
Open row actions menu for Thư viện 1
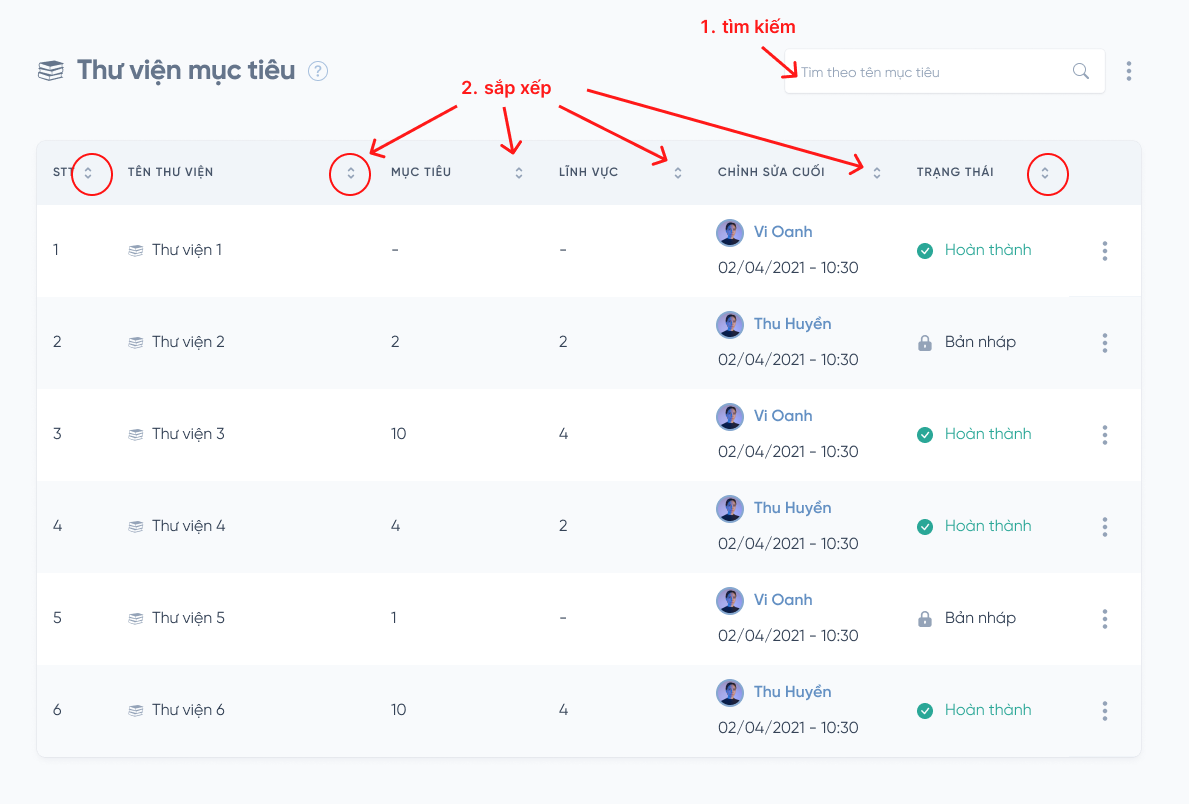[1105, 250]
